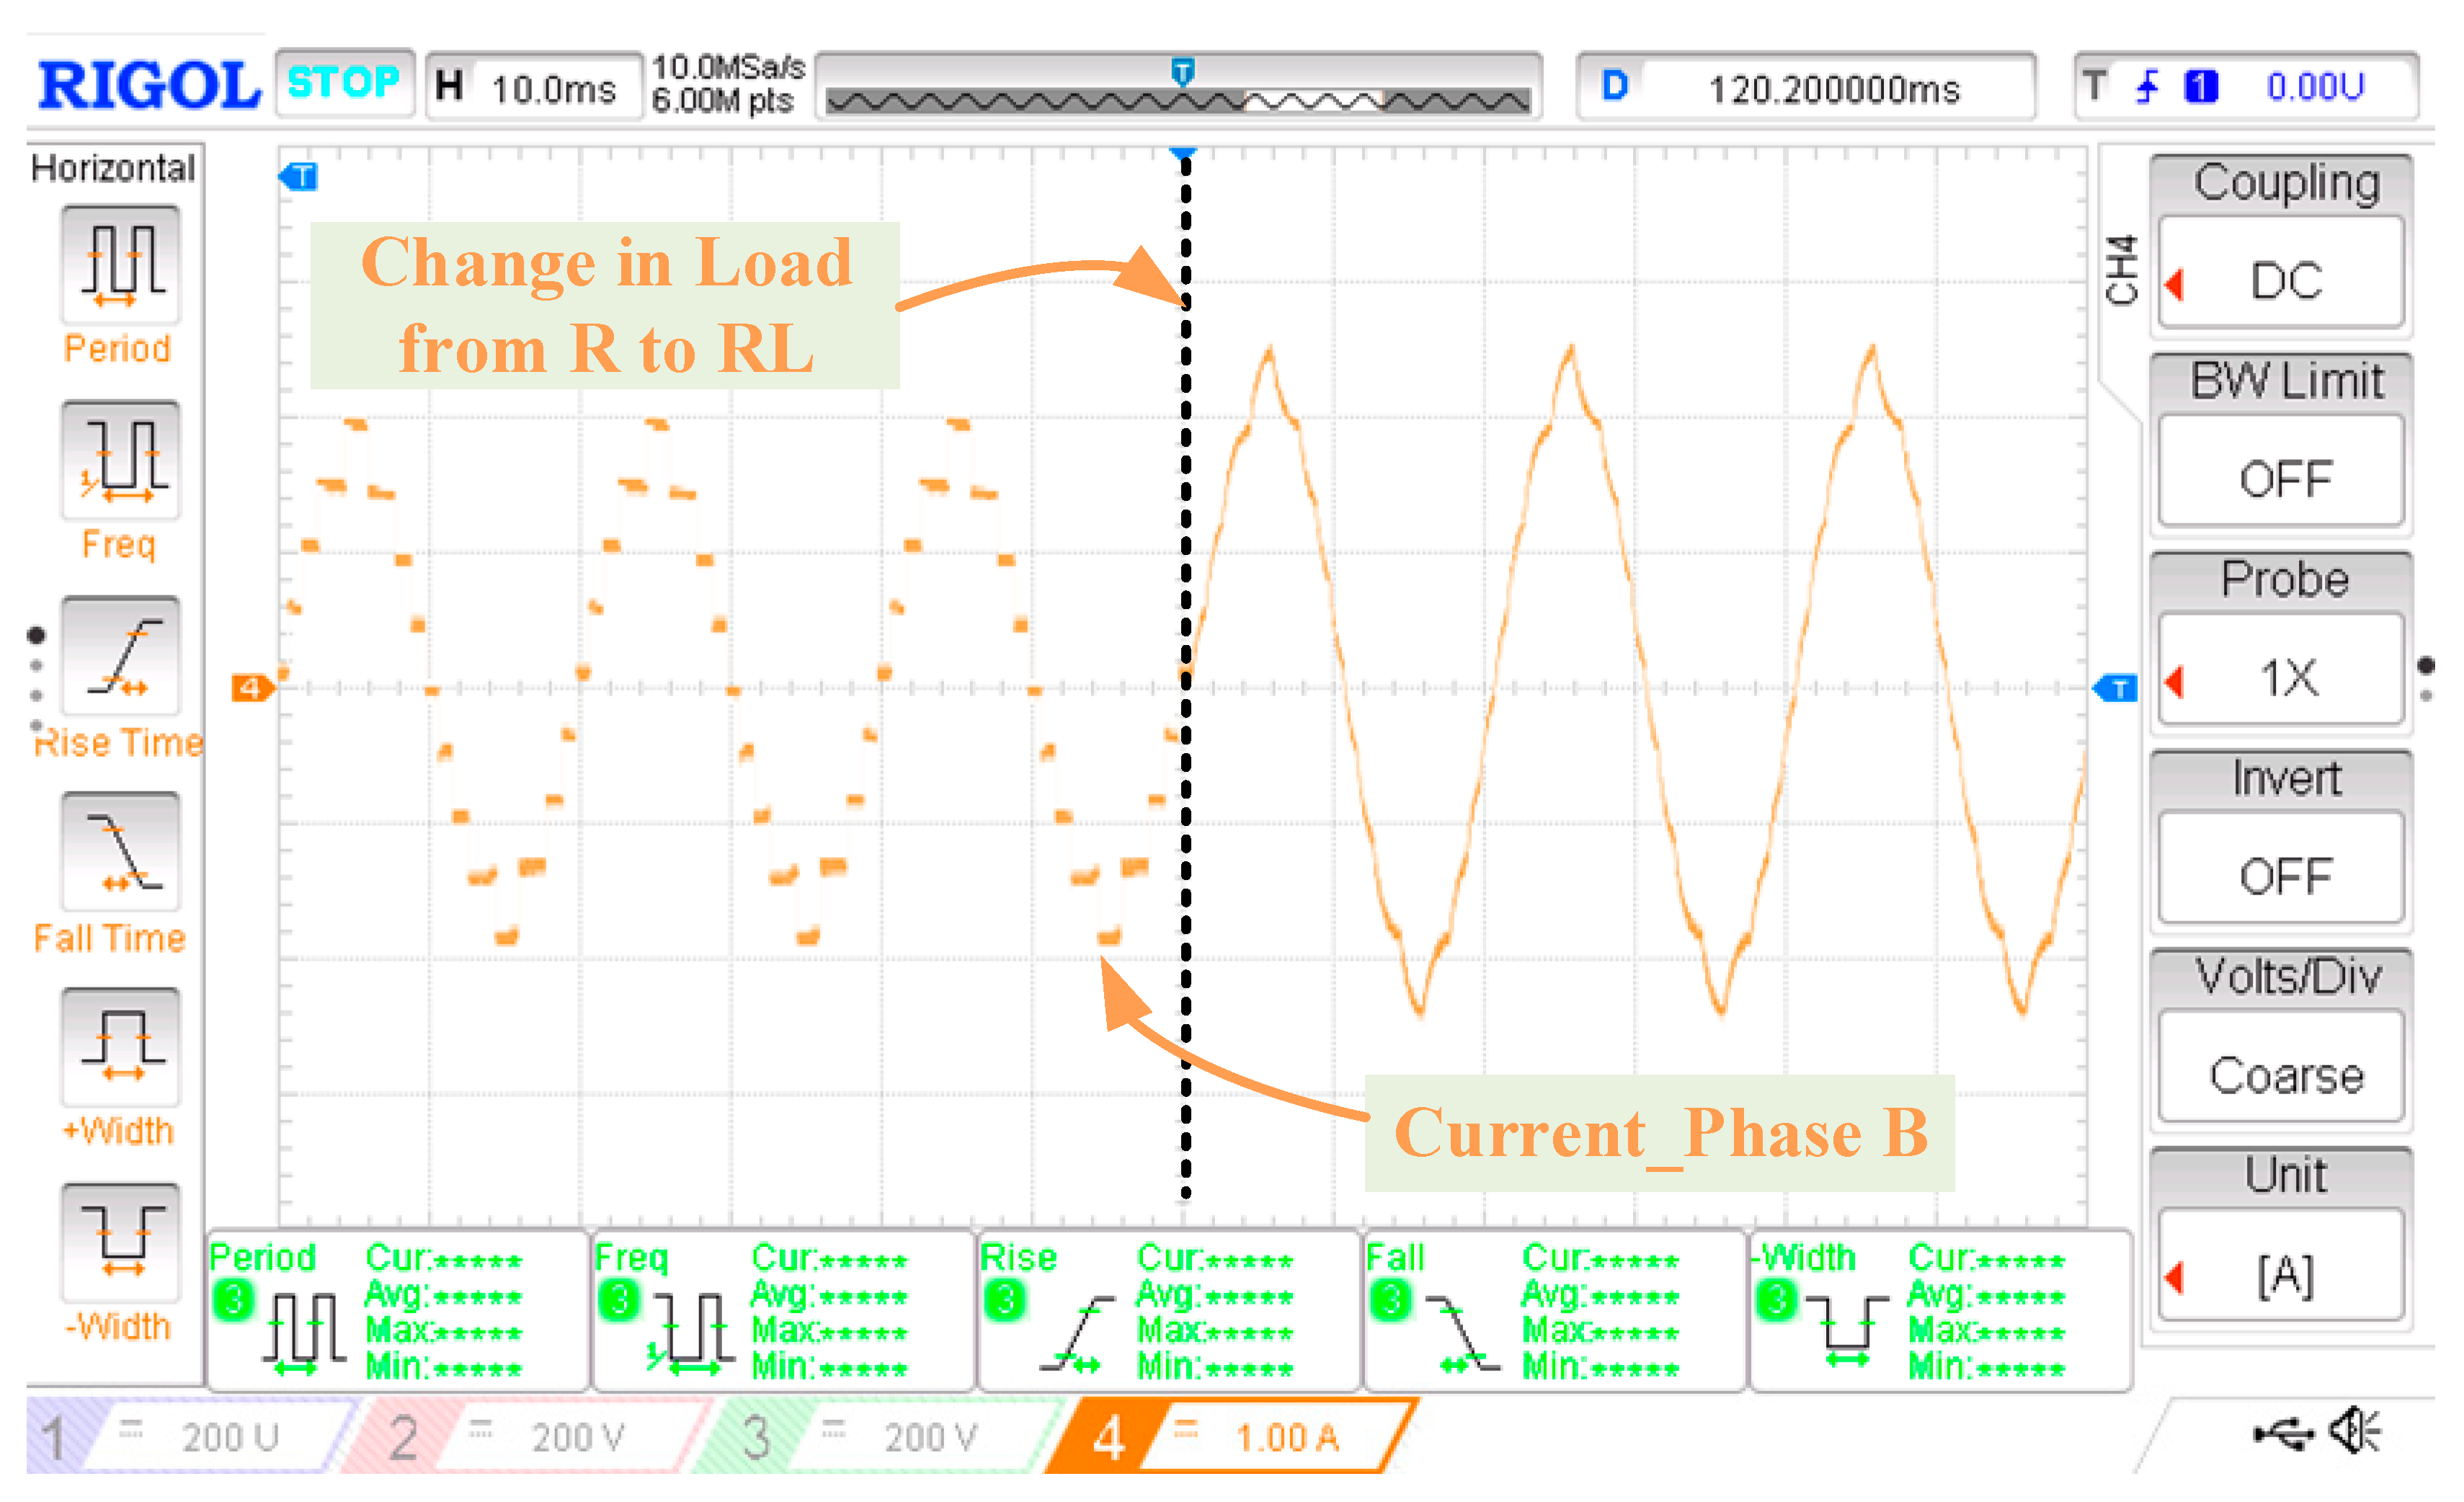Select the Freq measurement icon
Screen dimensions: 2464x1502
click(x=121, y=461)
